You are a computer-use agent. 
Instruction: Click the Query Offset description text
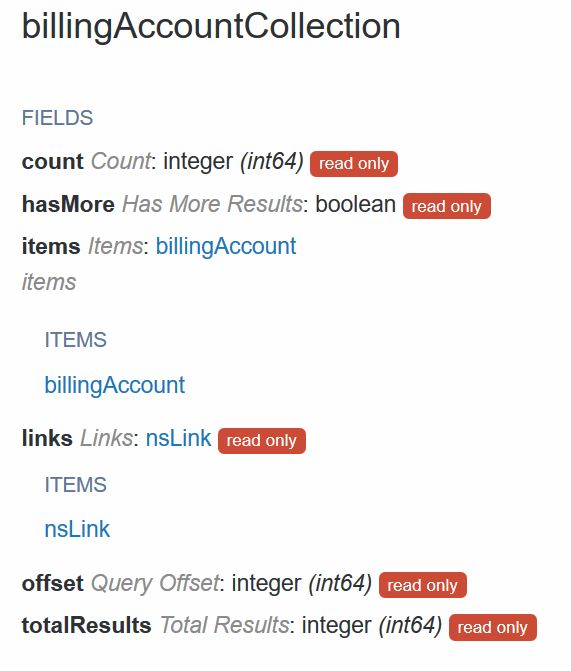[x=155, y=584]
